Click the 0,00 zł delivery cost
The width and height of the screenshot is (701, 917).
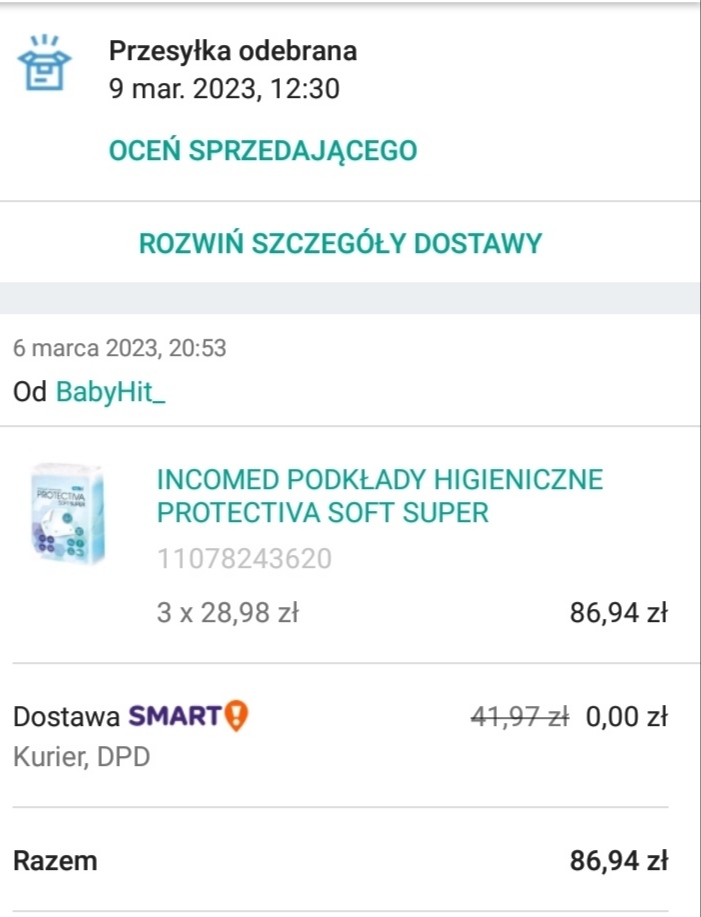coord(627,716)
